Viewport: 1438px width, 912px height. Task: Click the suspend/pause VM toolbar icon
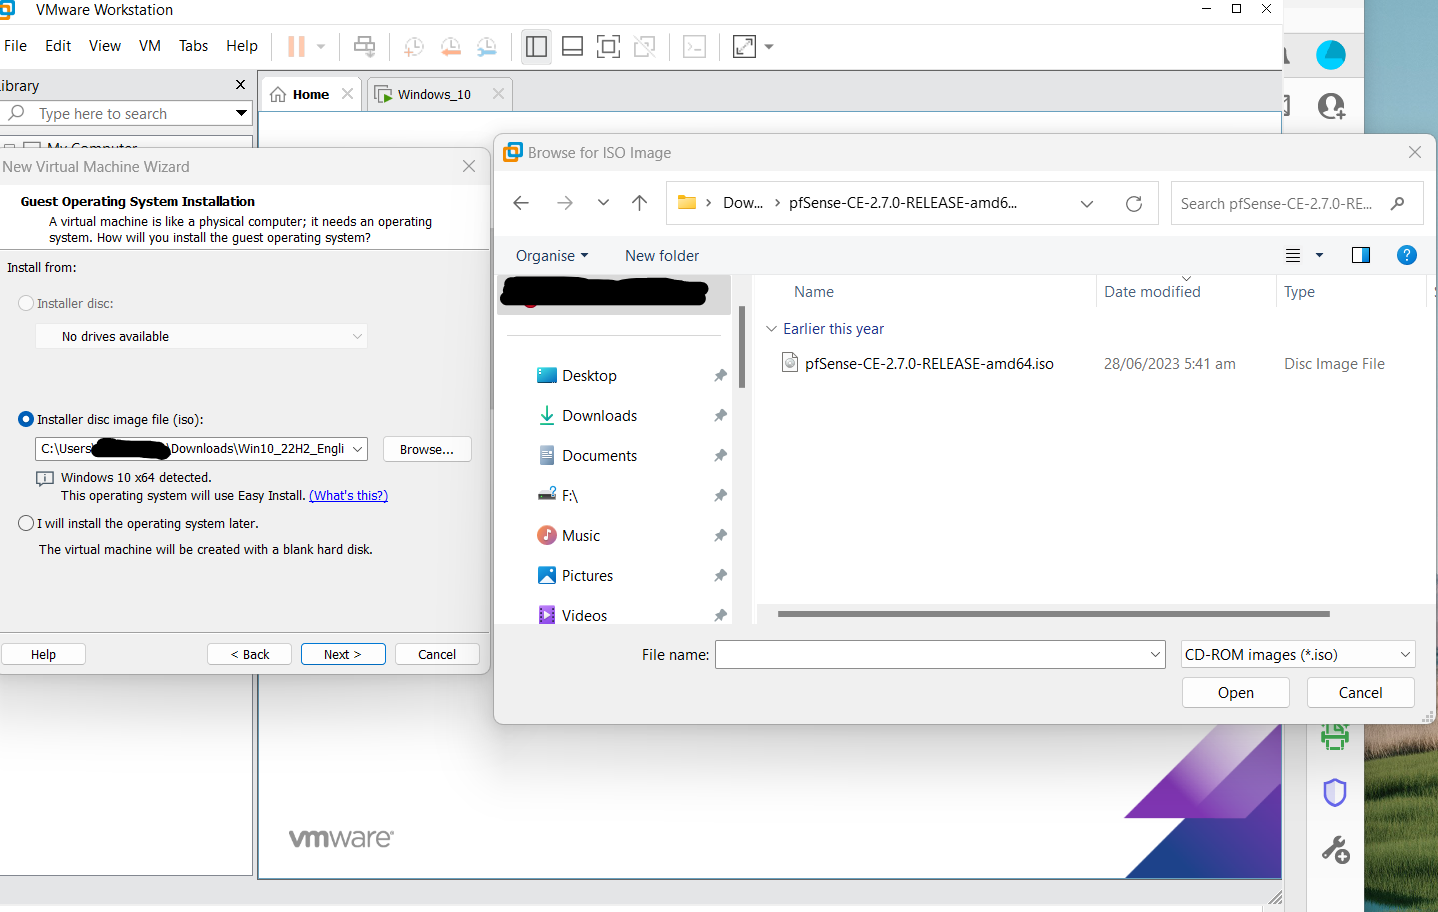point(296,46)
